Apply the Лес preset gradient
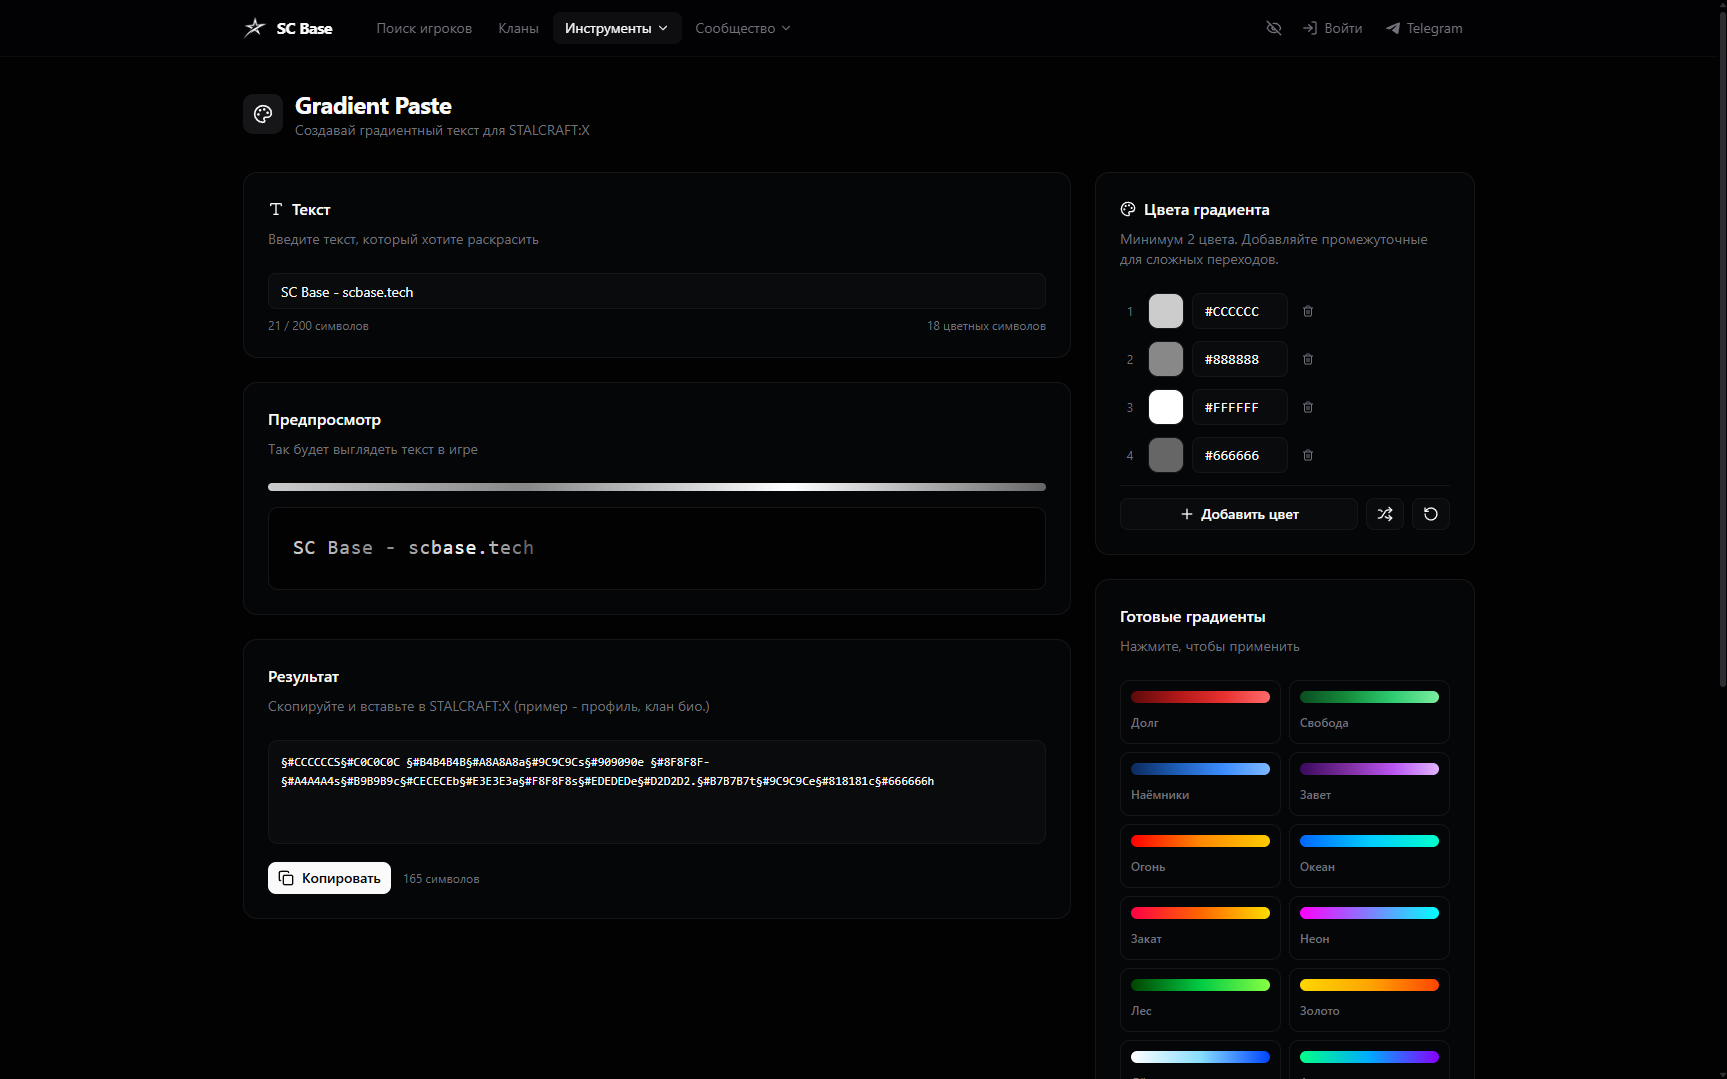This screenshot has width=1727, height=1079. [x=1200, y=1000]
